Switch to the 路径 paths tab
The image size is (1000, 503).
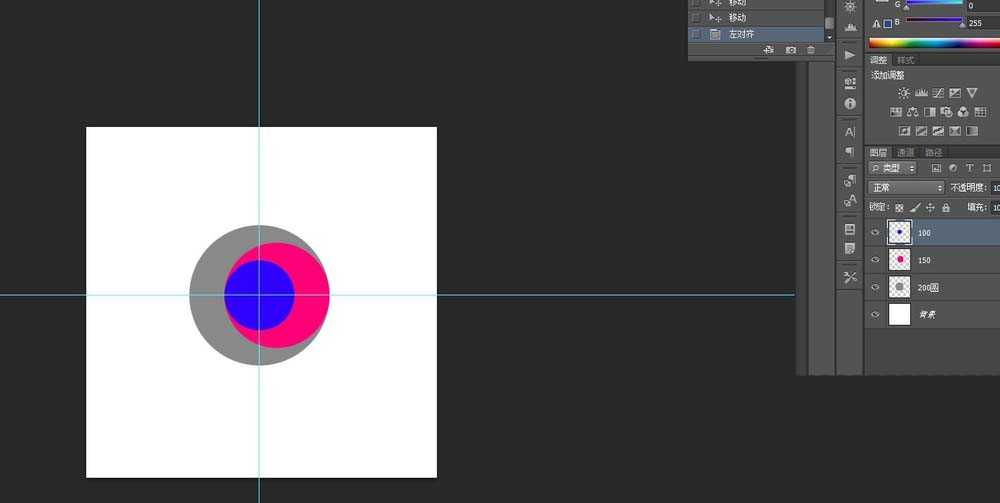click(933, 153)
